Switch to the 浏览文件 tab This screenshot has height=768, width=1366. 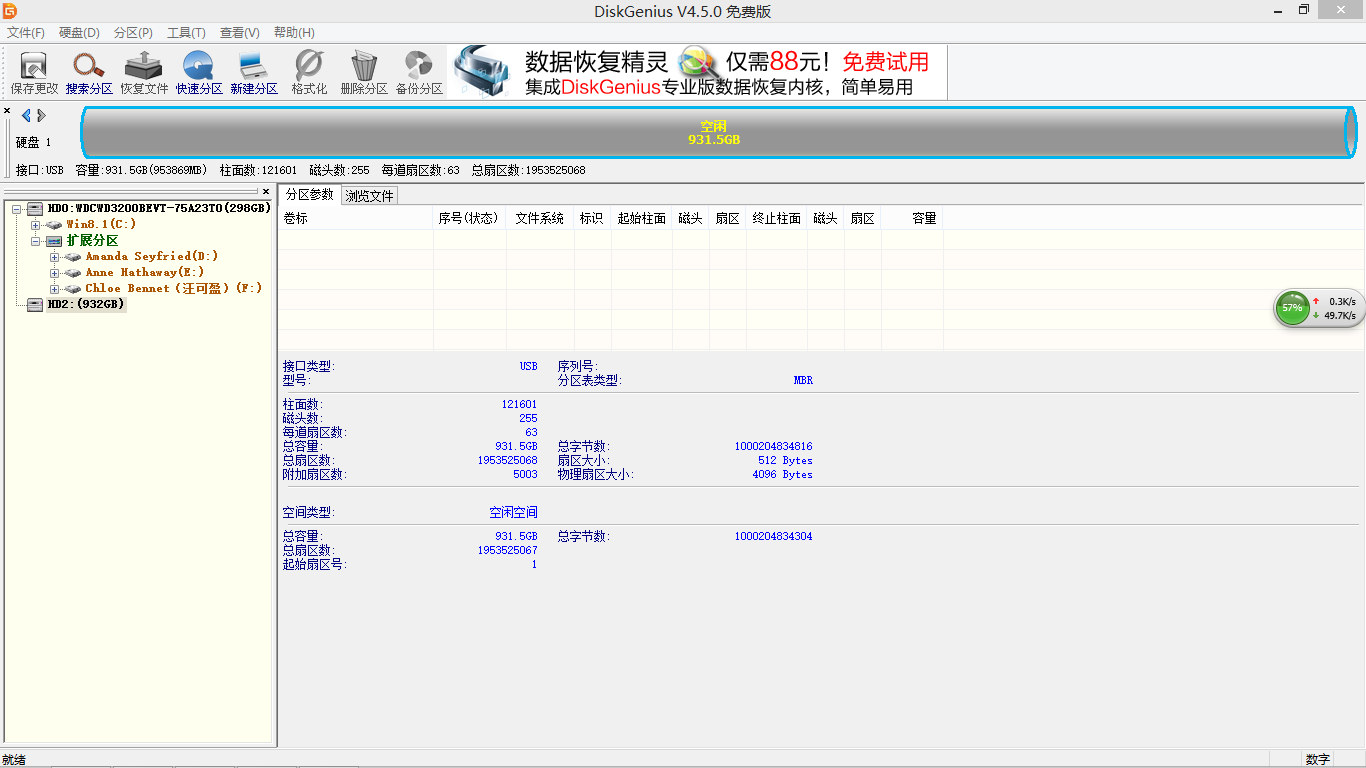tap(369, 194)
